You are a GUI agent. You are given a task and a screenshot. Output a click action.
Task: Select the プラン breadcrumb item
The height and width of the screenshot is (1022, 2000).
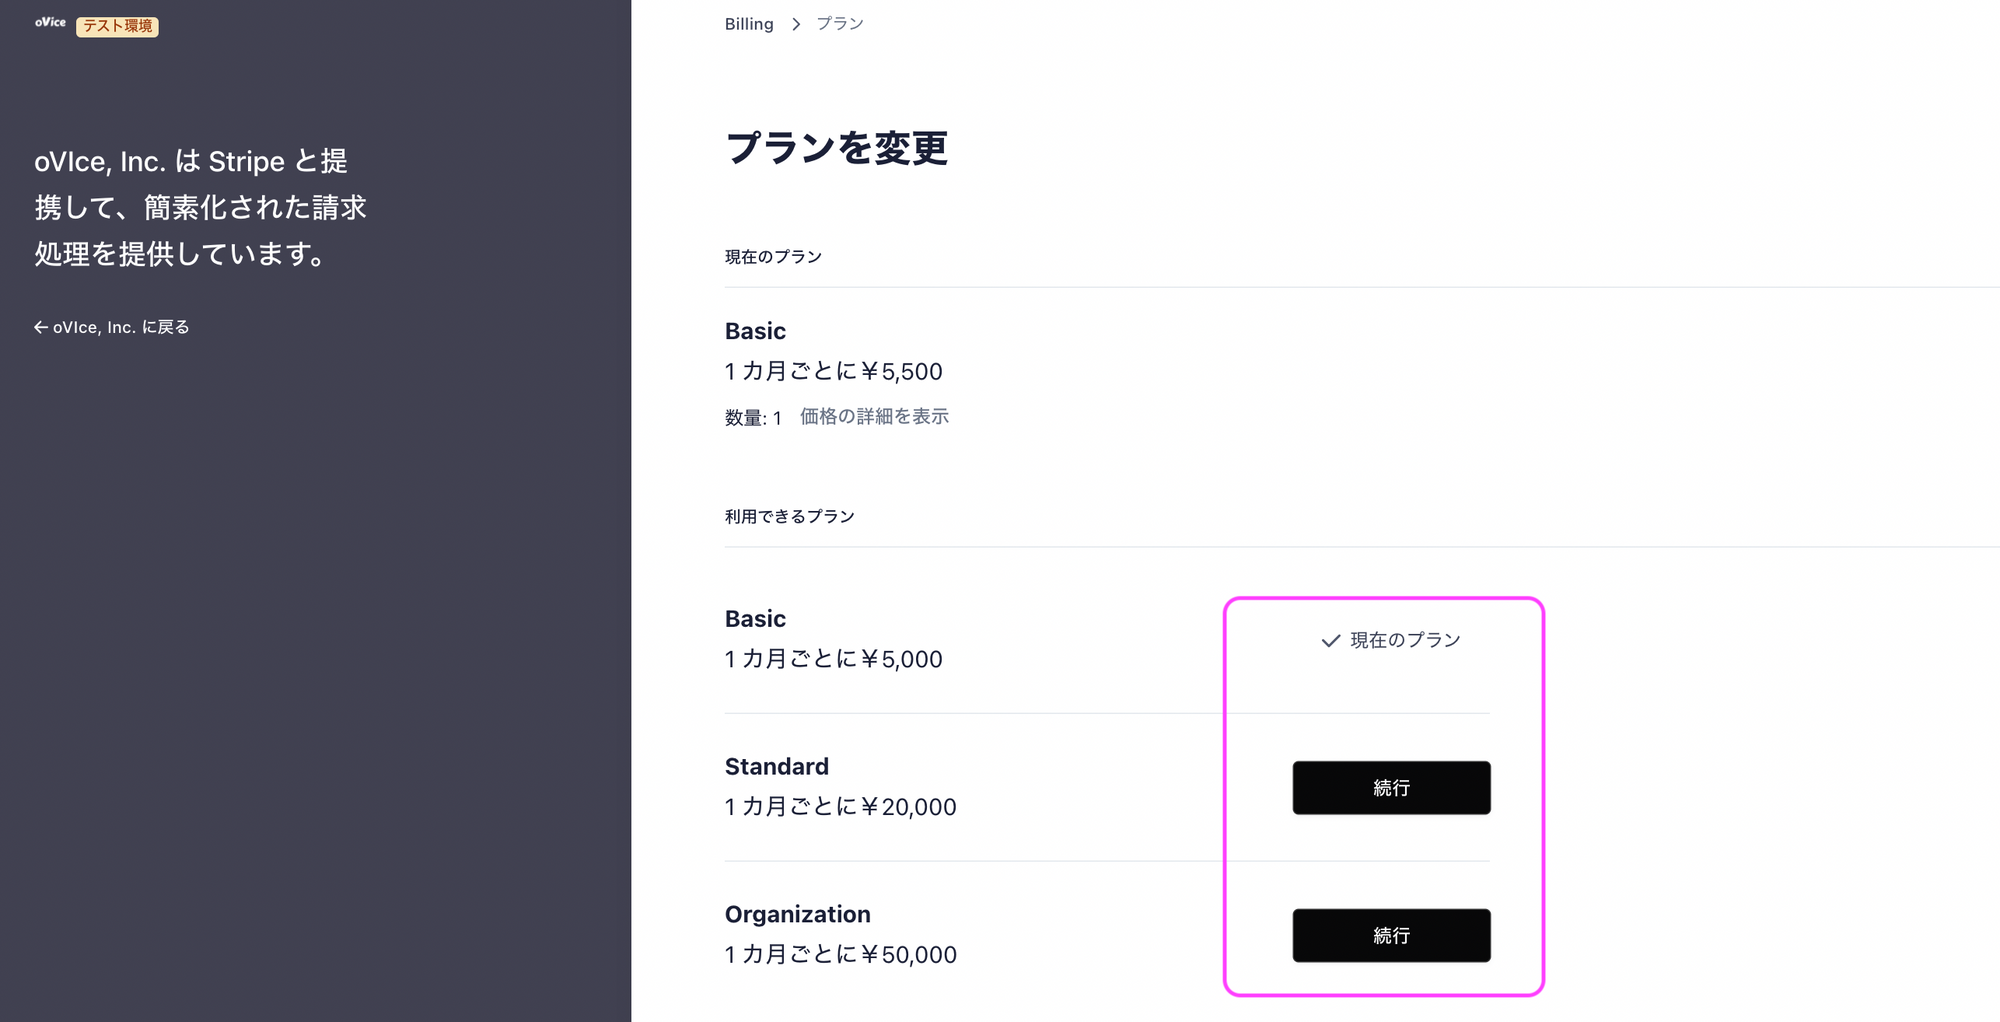840,24
